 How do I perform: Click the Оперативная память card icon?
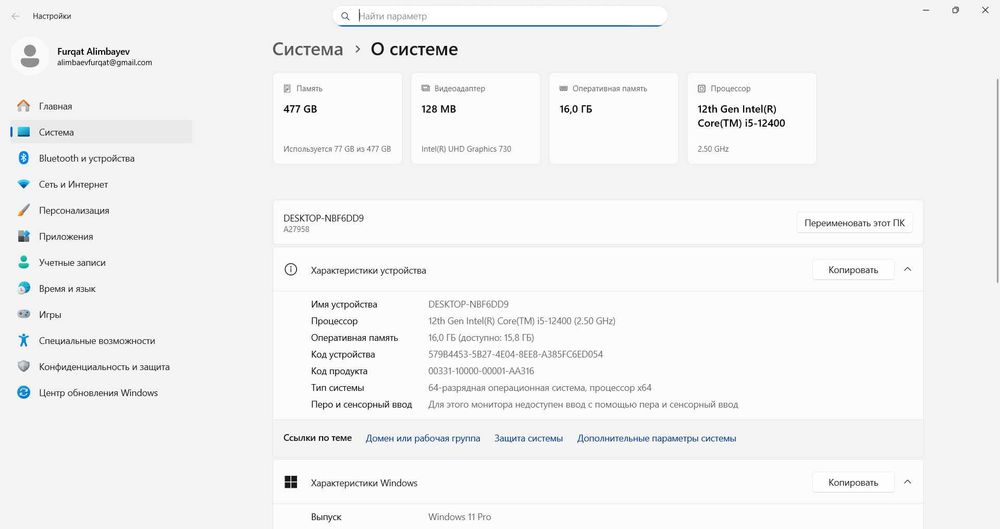click(x=563, y=89)
